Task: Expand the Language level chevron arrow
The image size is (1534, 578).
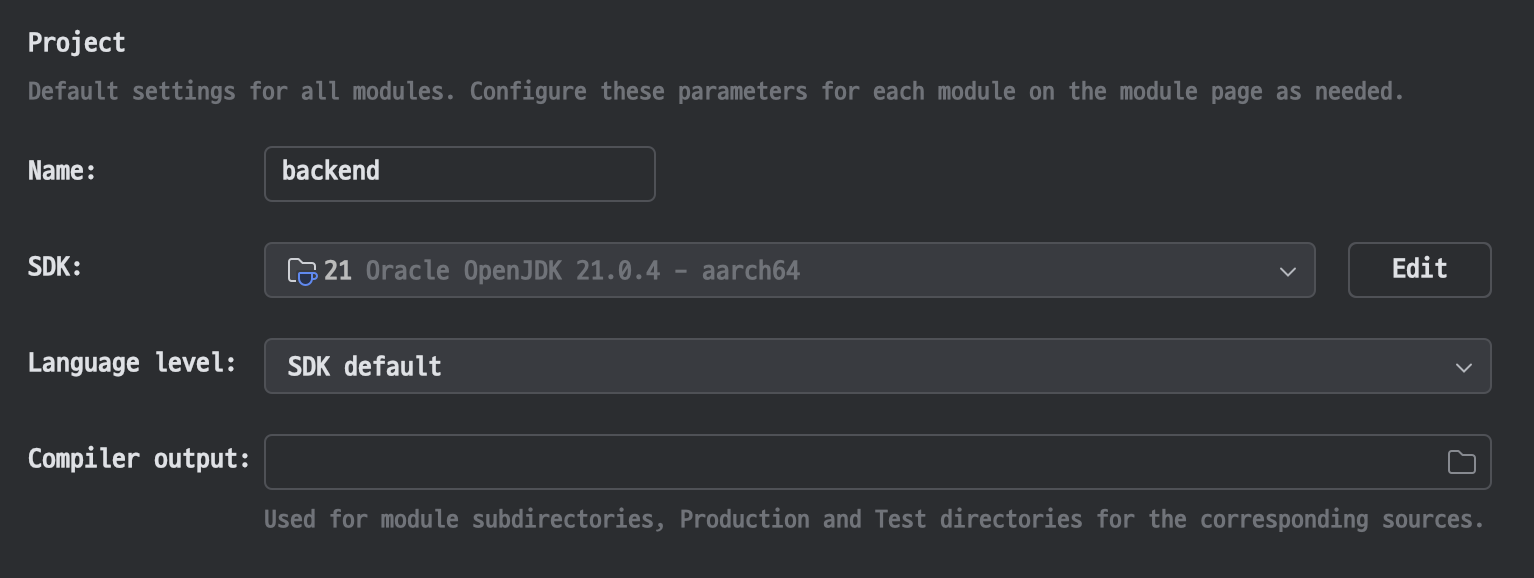Action: click(x=1463, y=367)
